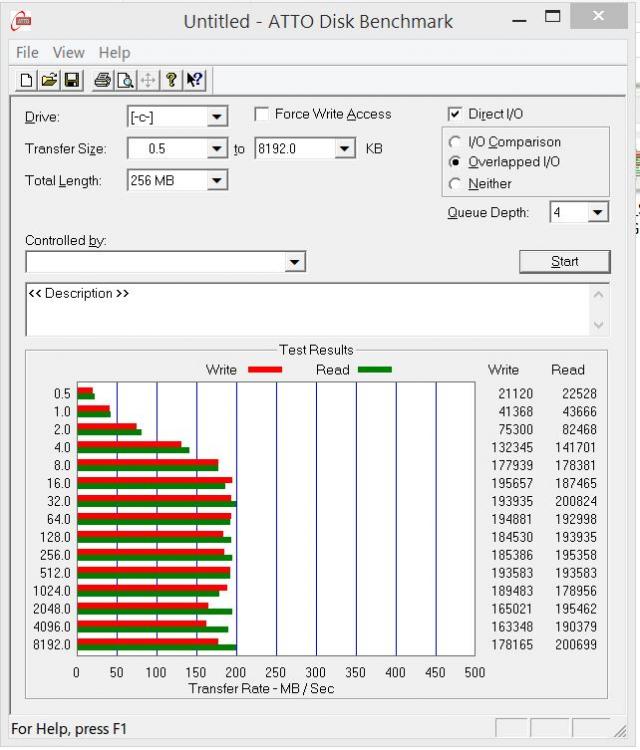Expand the maximum transfer size 8192.0 dropdown
640x750 pixels.
(344, 149)
